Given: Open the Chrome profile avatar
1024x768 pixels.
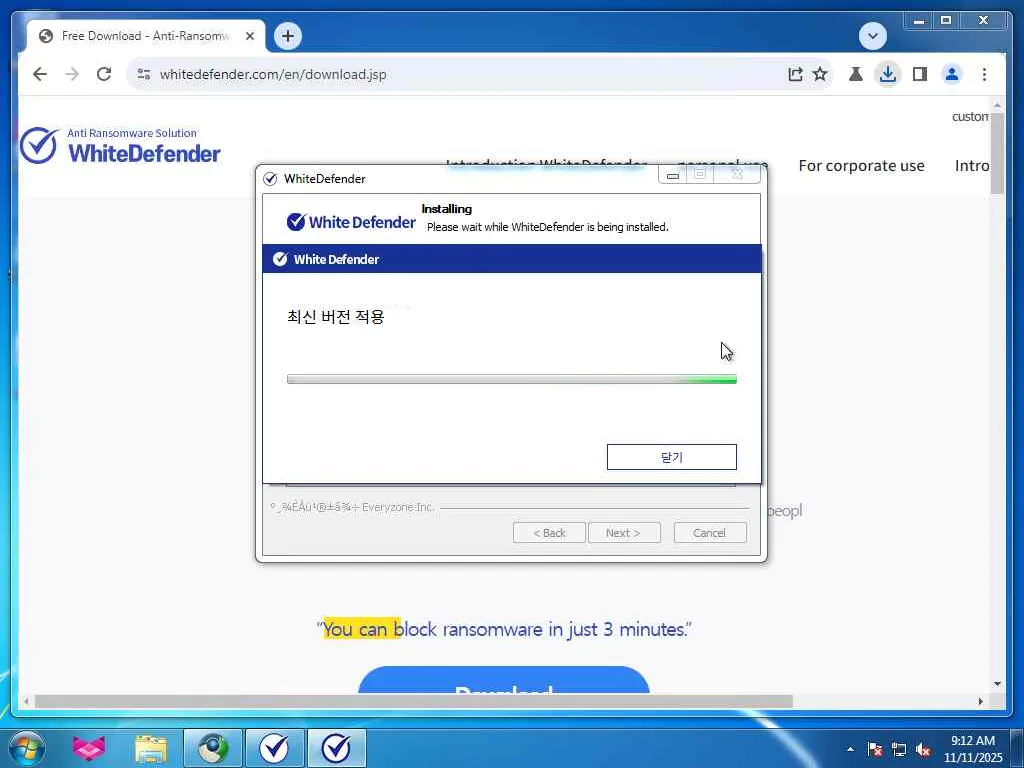Looking at the screenshot, I should [x=952, y=74].
